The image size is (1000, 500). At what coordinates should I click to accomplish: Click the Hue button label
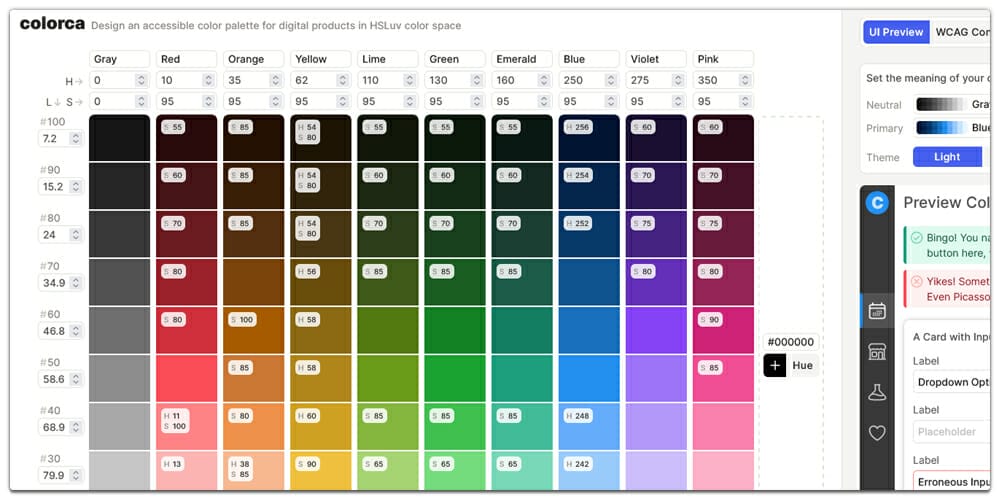802,366
